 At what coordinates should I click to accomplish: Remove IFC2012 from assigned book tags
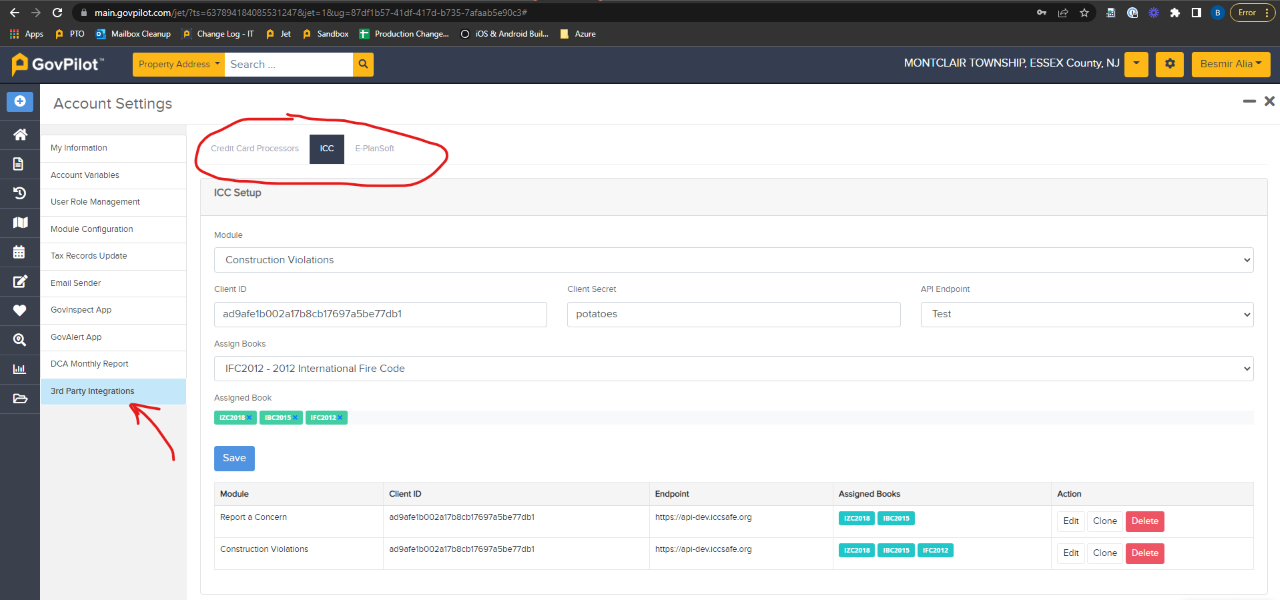[341, 418]
